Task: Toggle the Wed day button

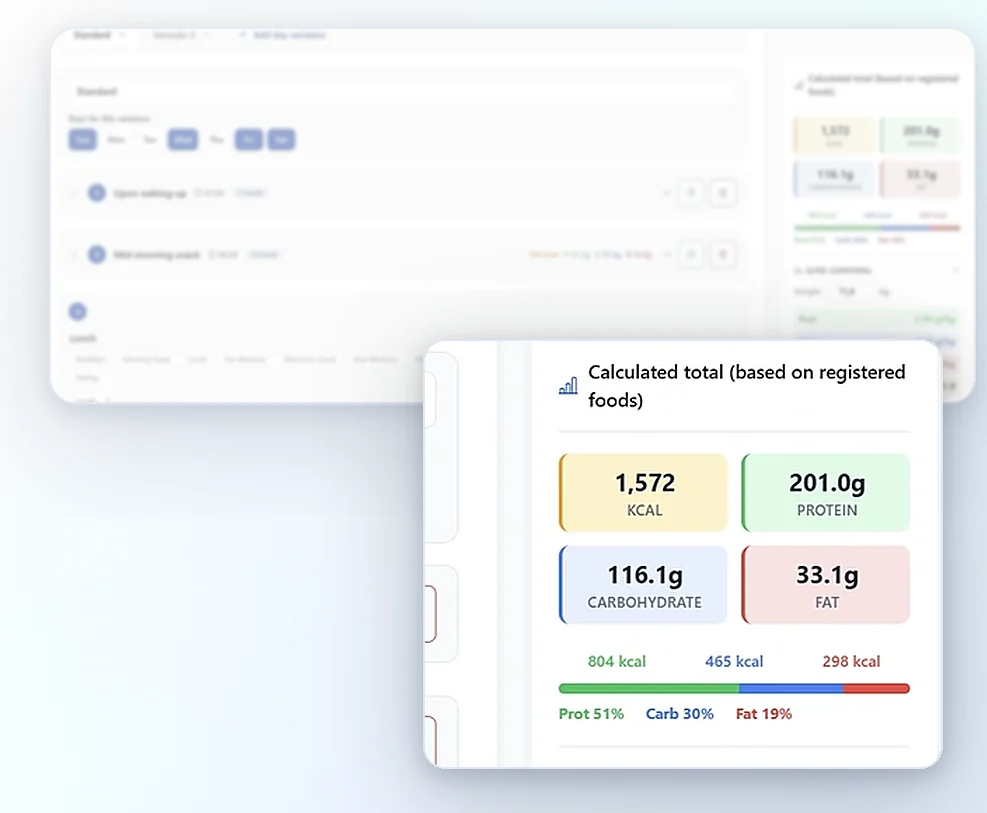Action: tap(183, 139)
